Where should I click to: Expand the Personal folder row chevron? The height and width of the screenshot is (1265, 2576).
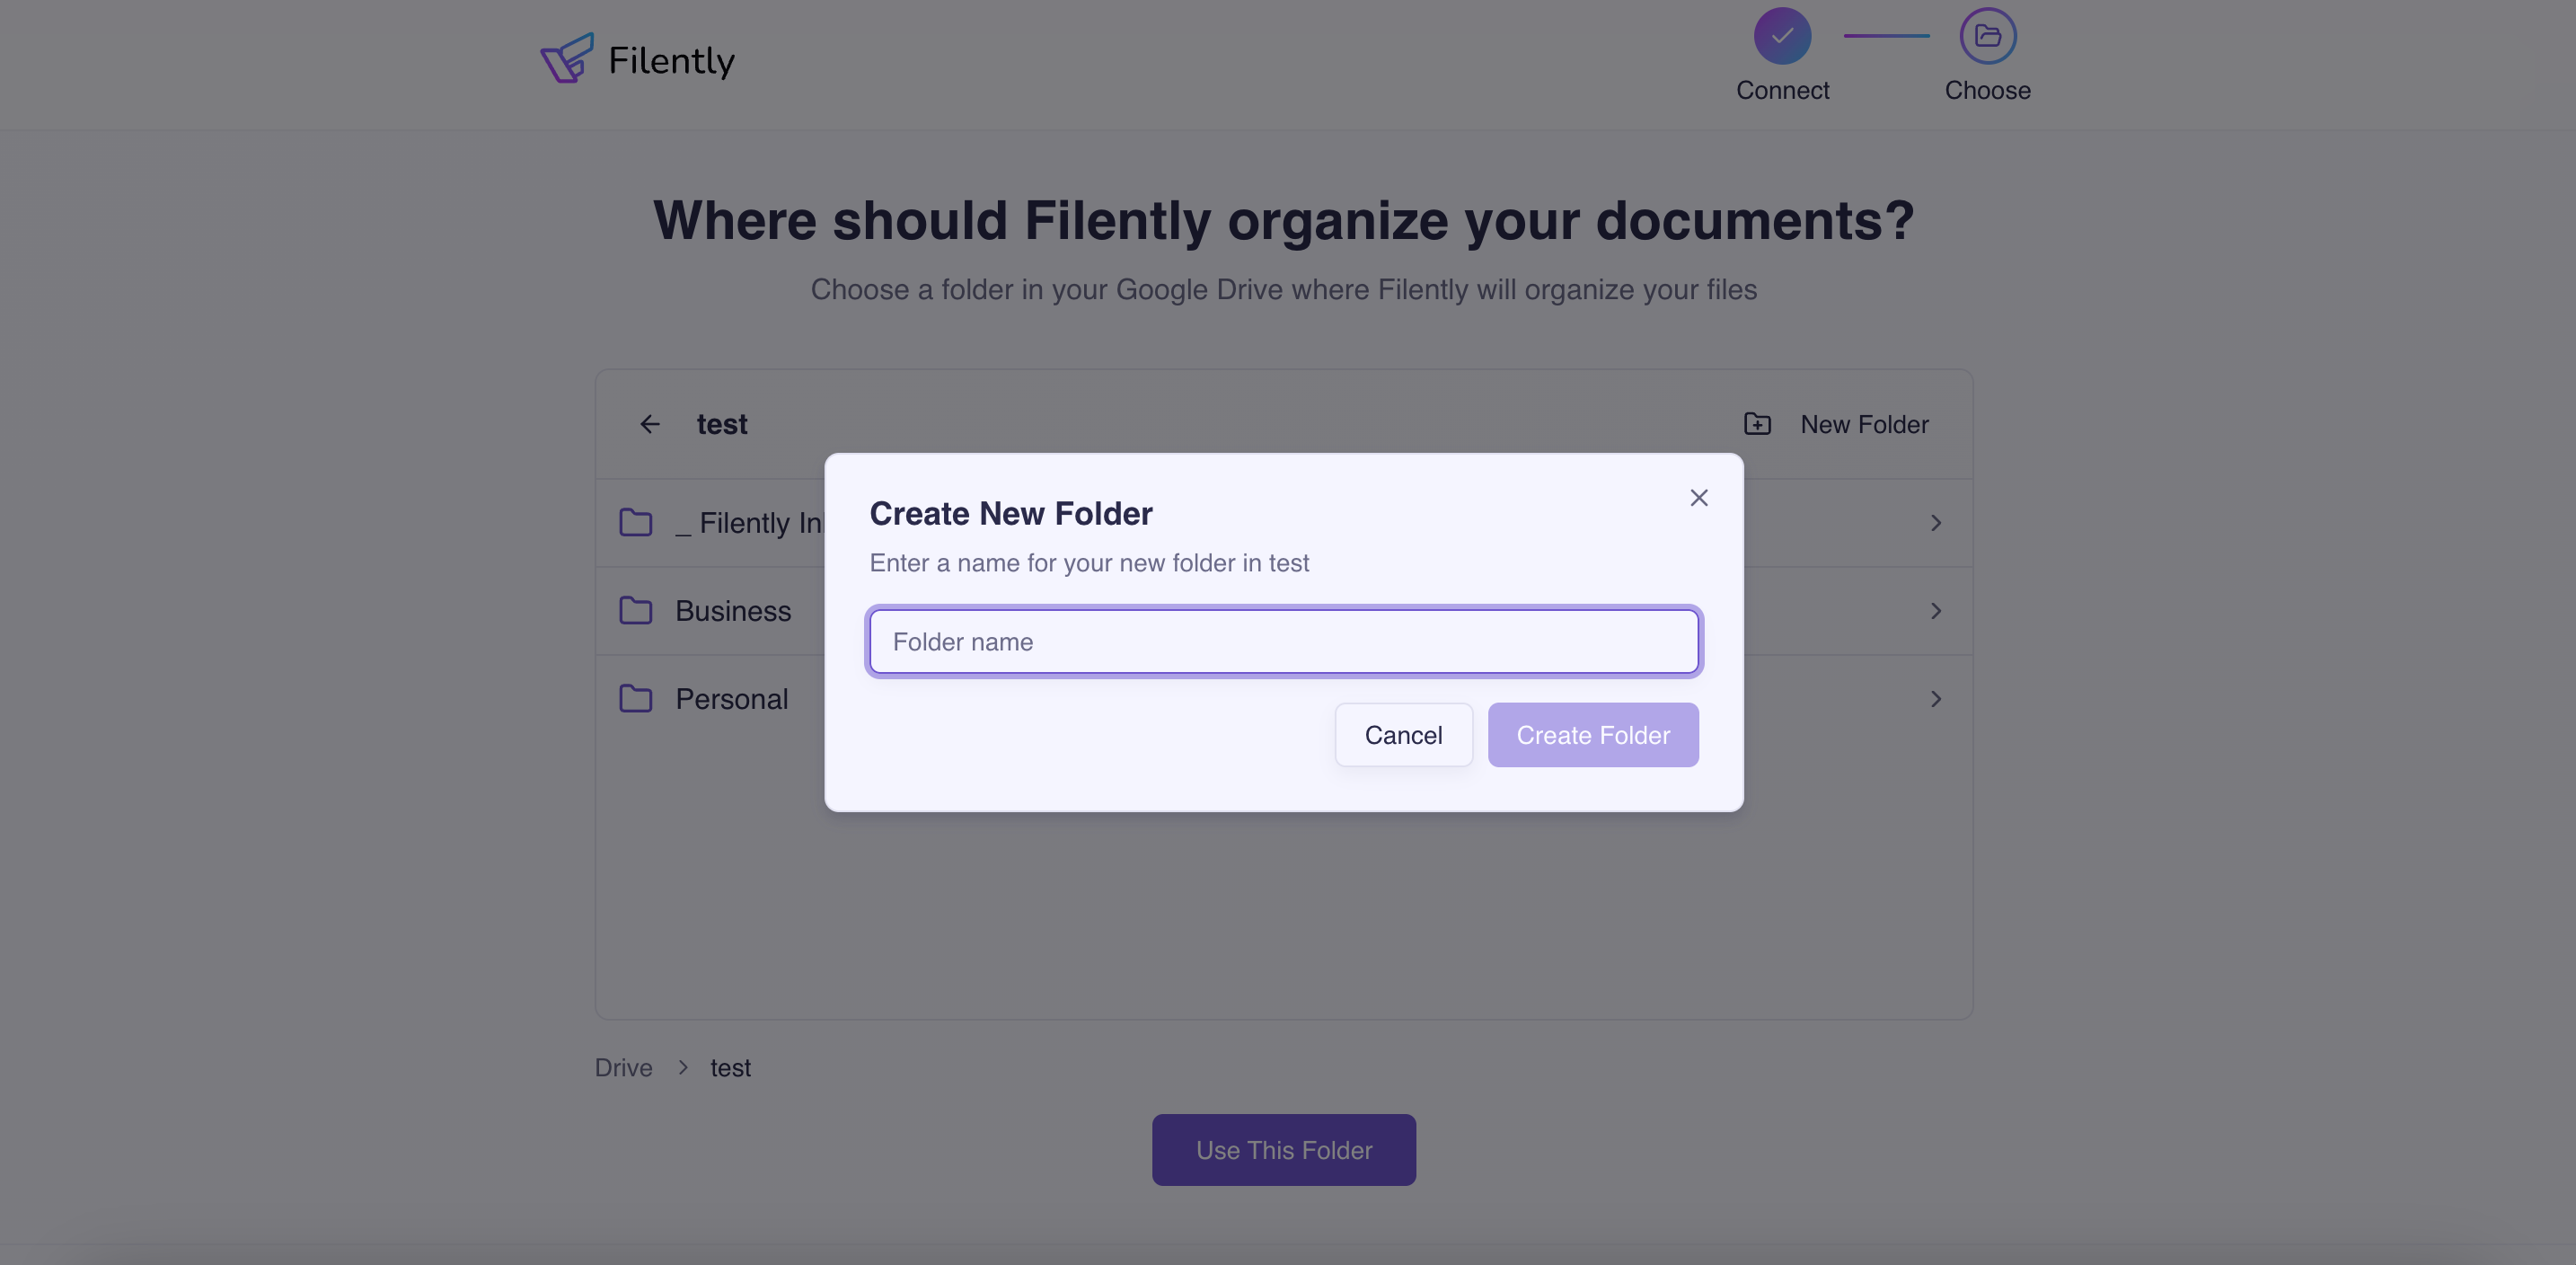coord(1936,699)
